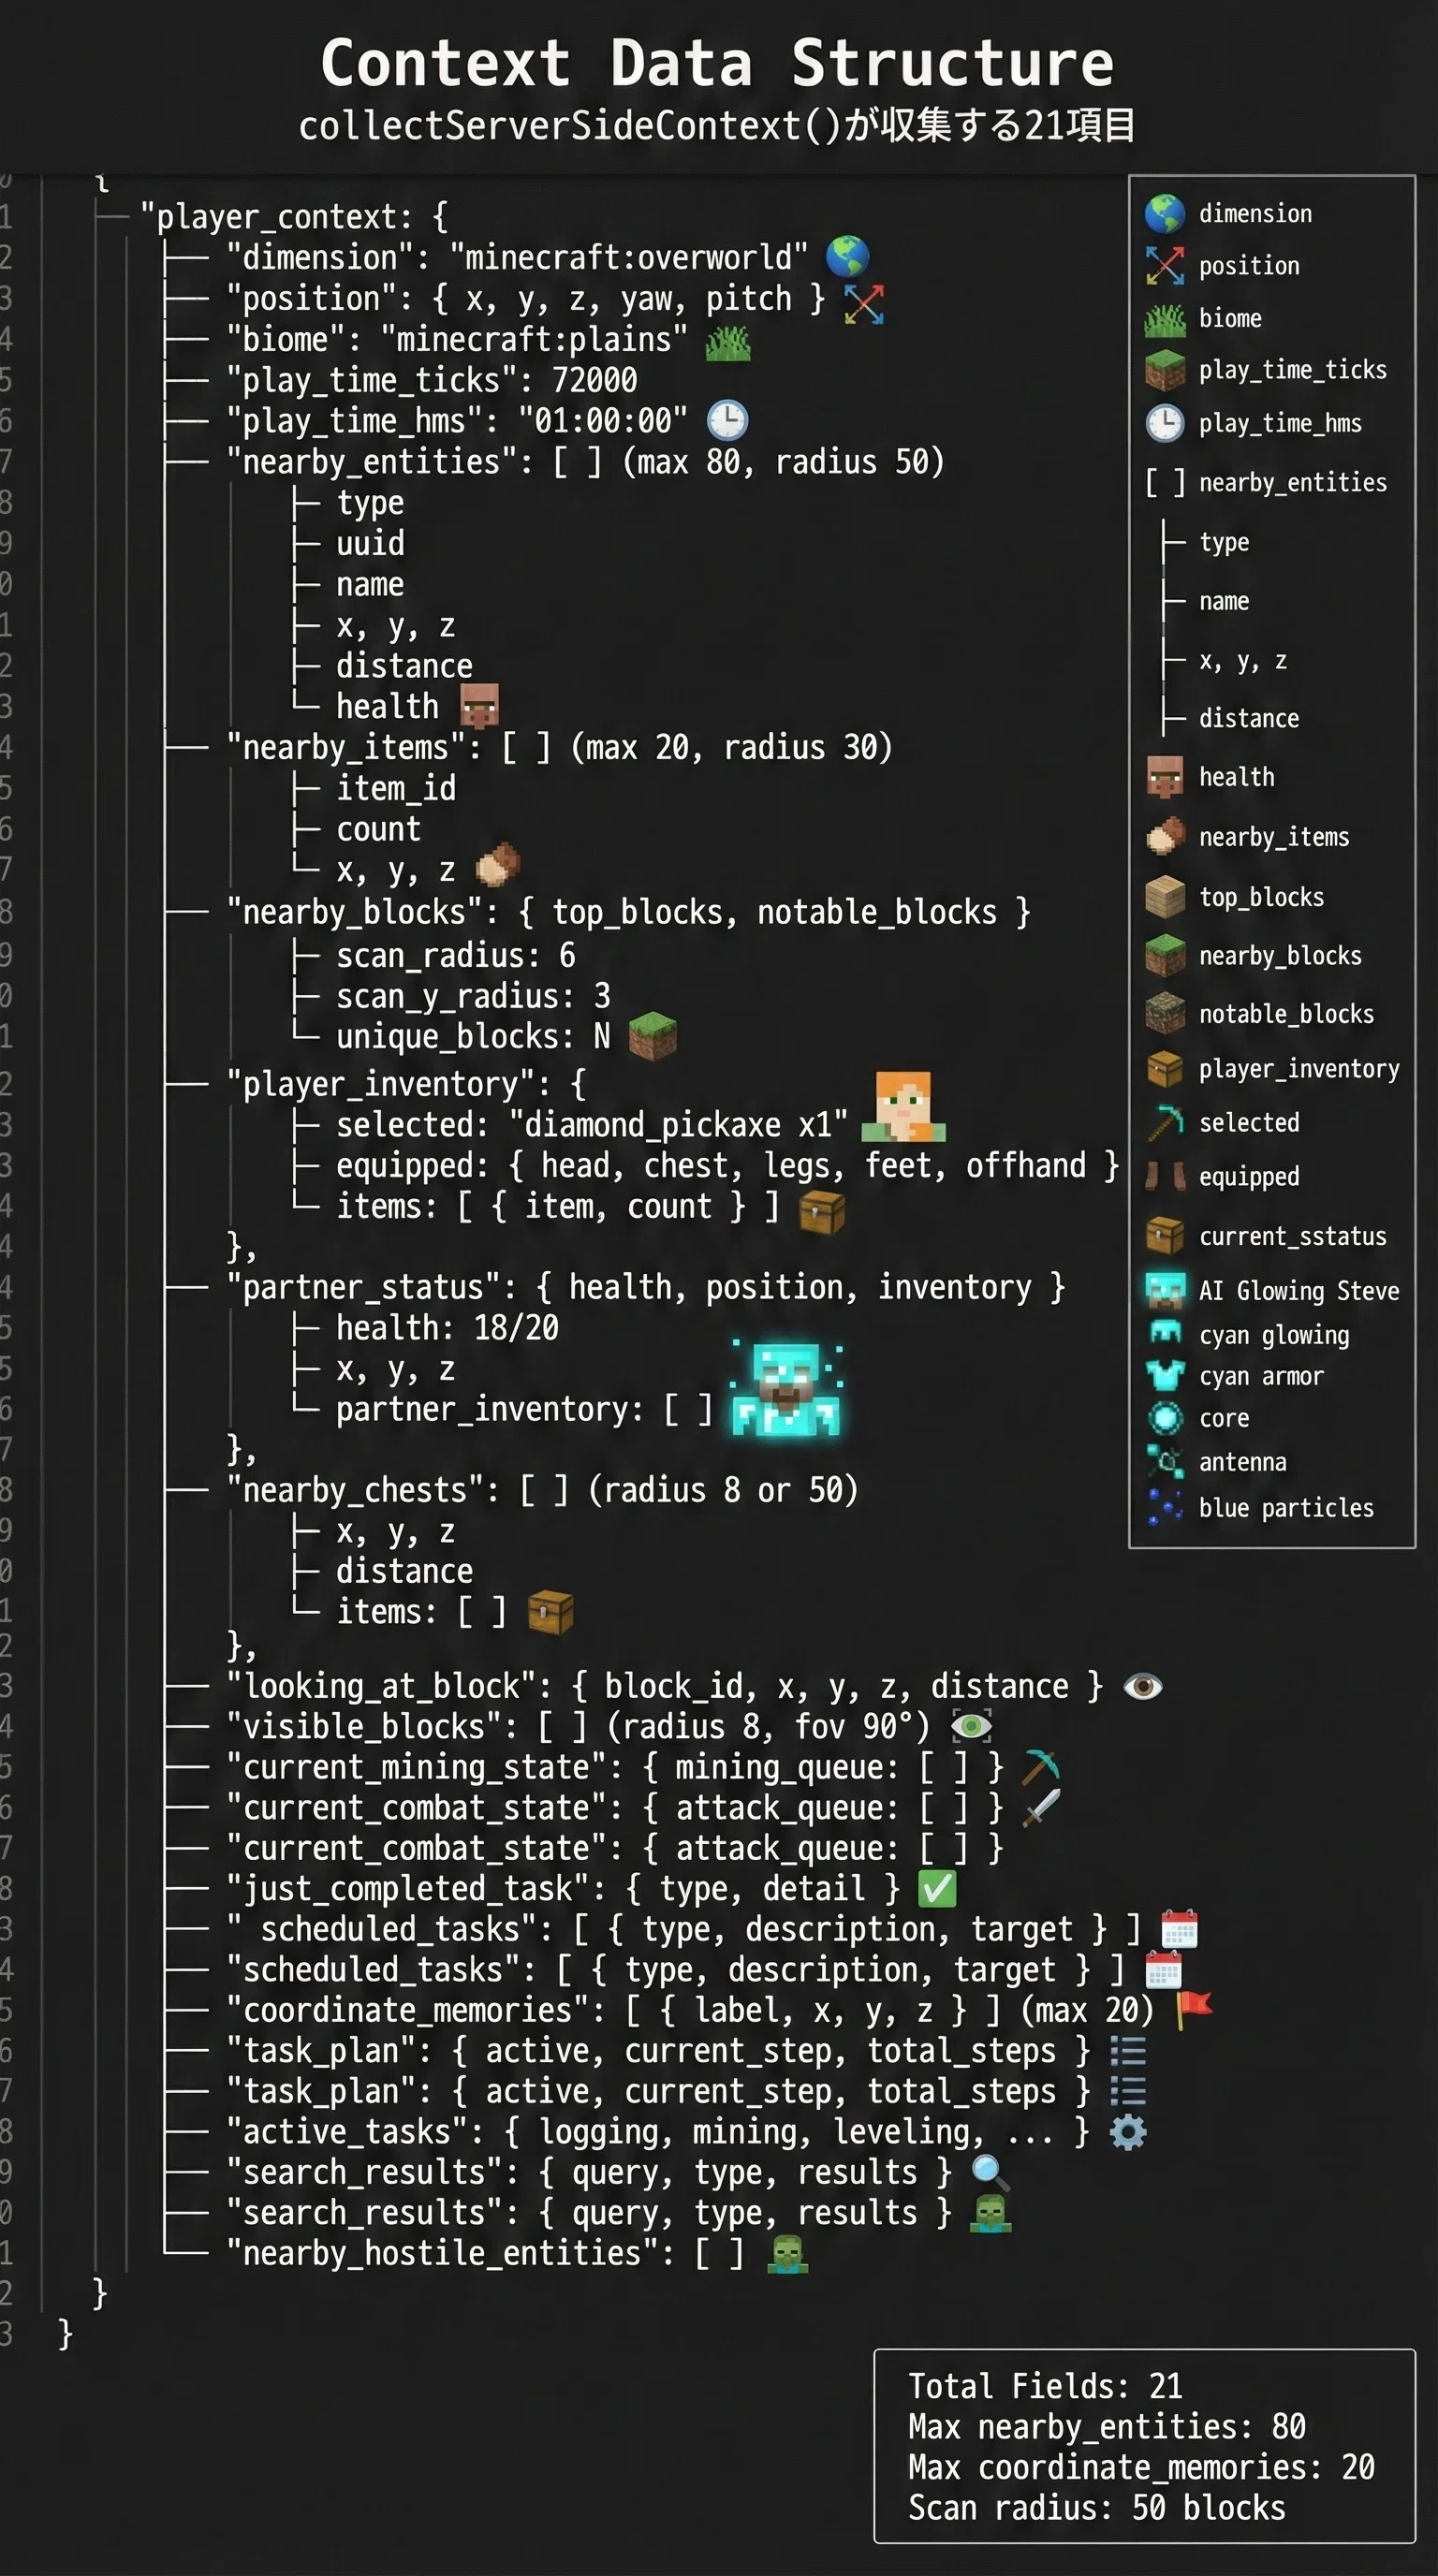Click the "Context Data Structure" title
The width and height of the screenshot is (1438, 2576).
pyautogui.click(x=717, y=63)
